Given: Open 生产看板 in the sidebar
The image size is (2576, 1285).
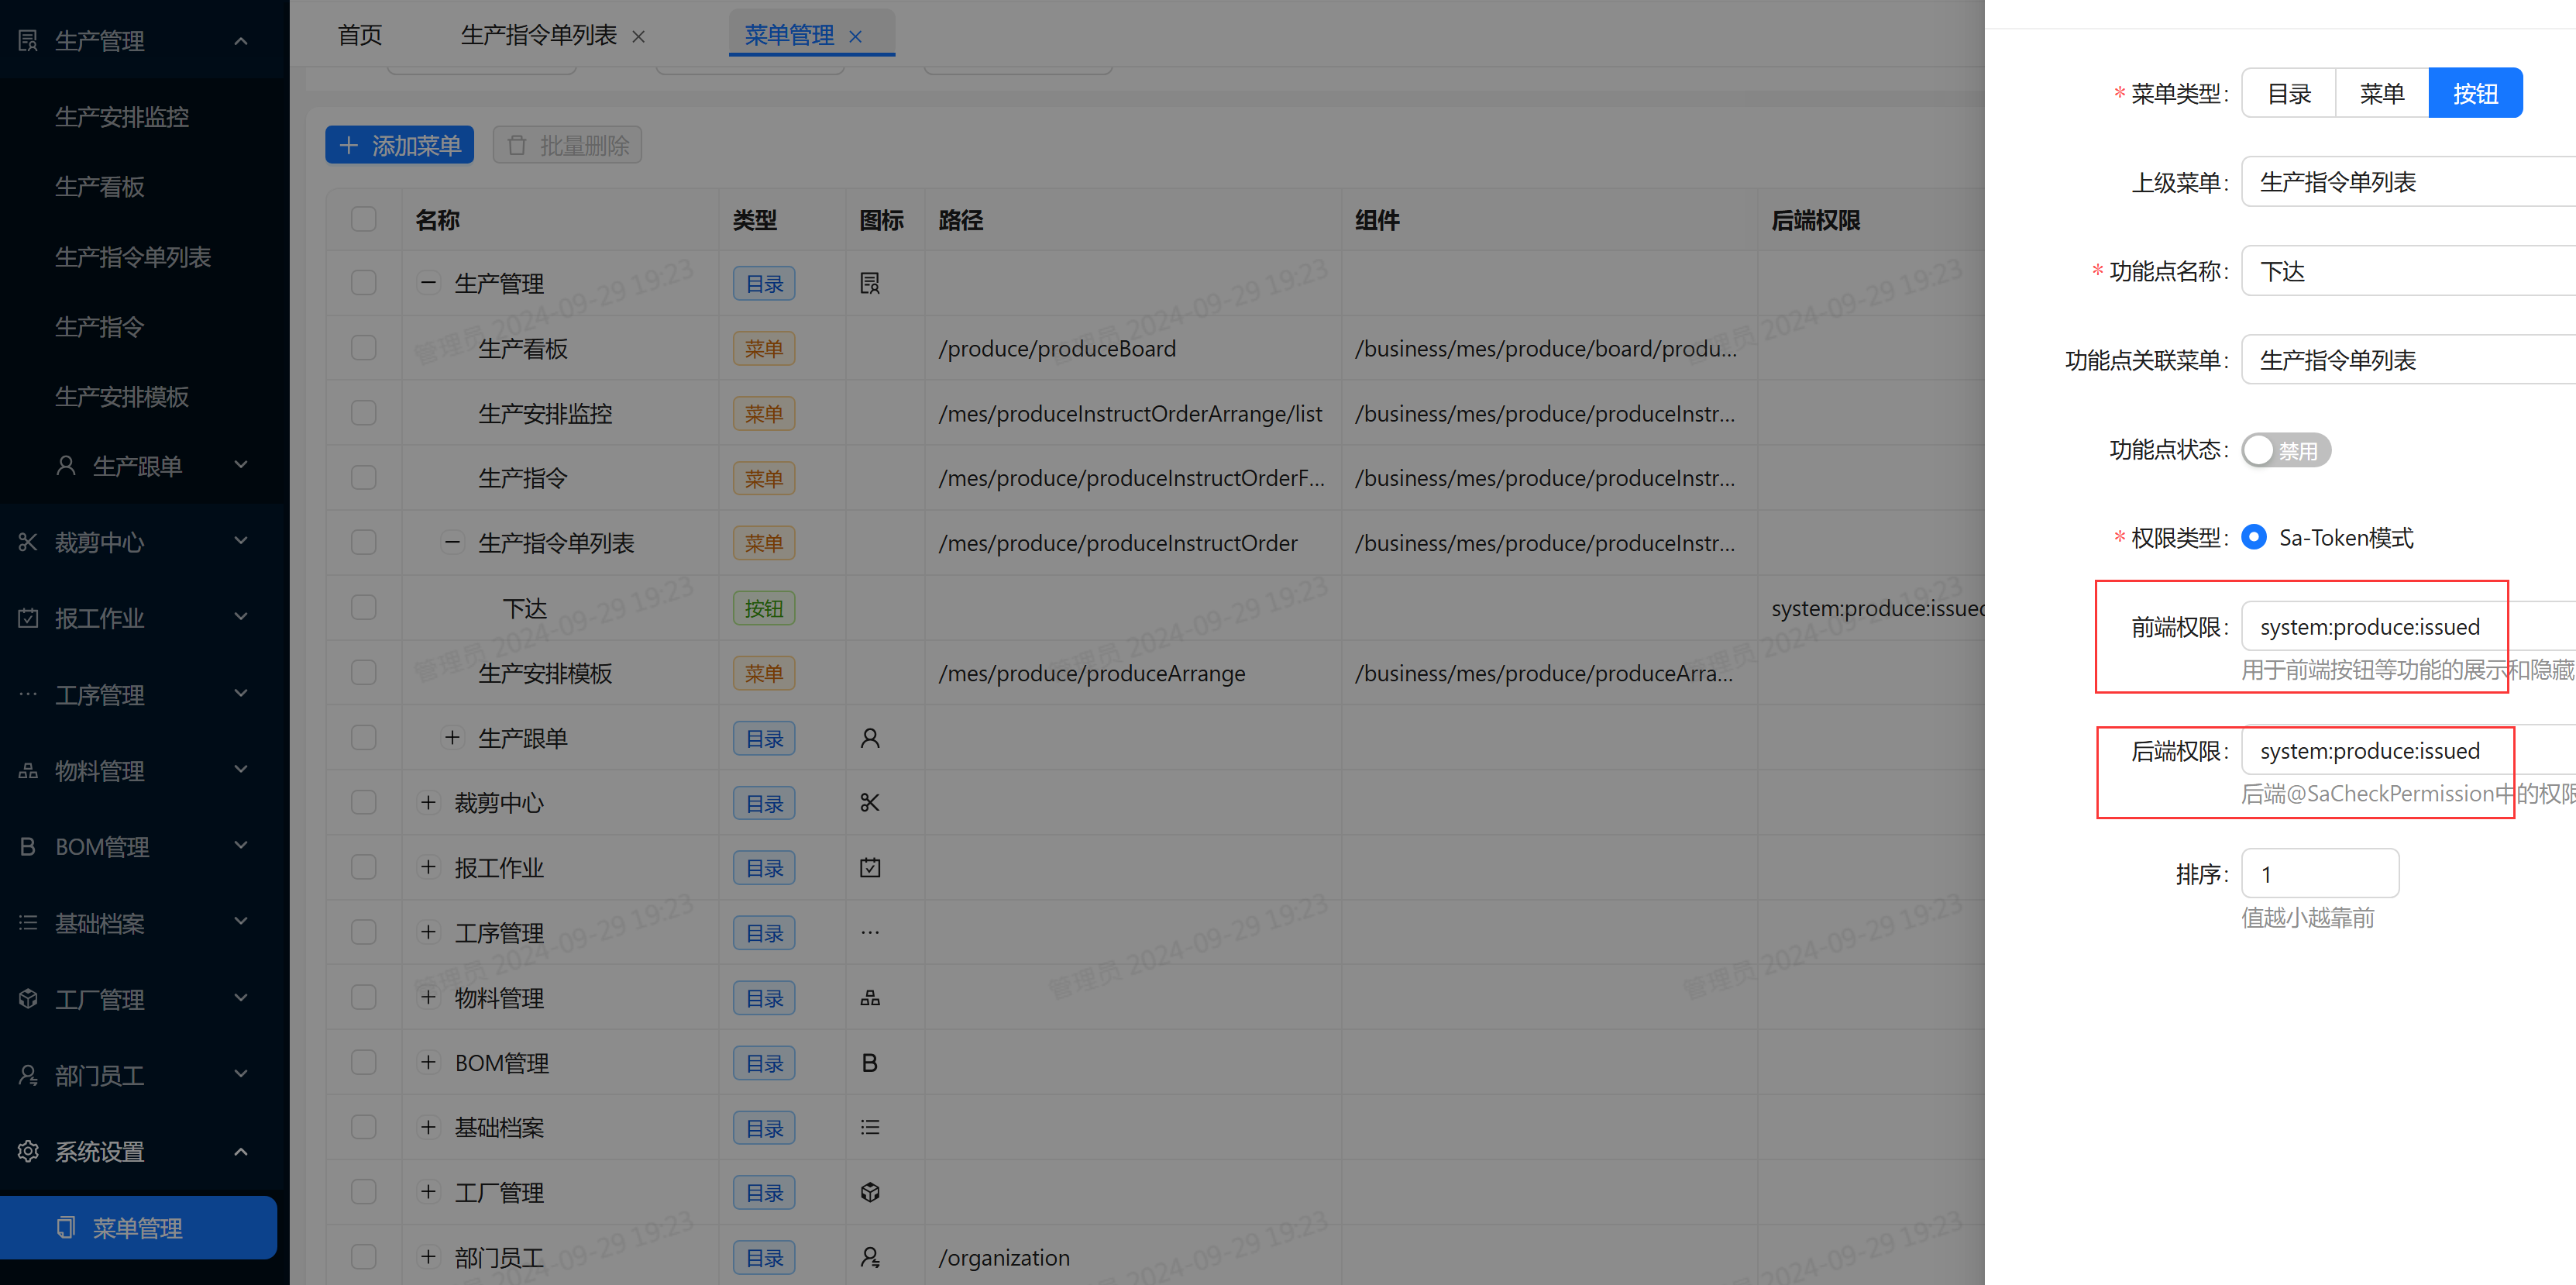Looking at the screenshot, I should point(100,187).
